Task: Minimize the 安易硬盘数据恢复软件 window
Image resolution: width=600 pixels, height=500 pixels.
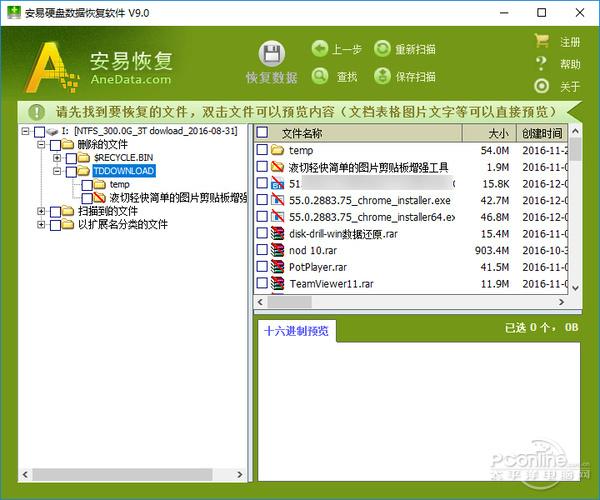Action: (504, 13)
